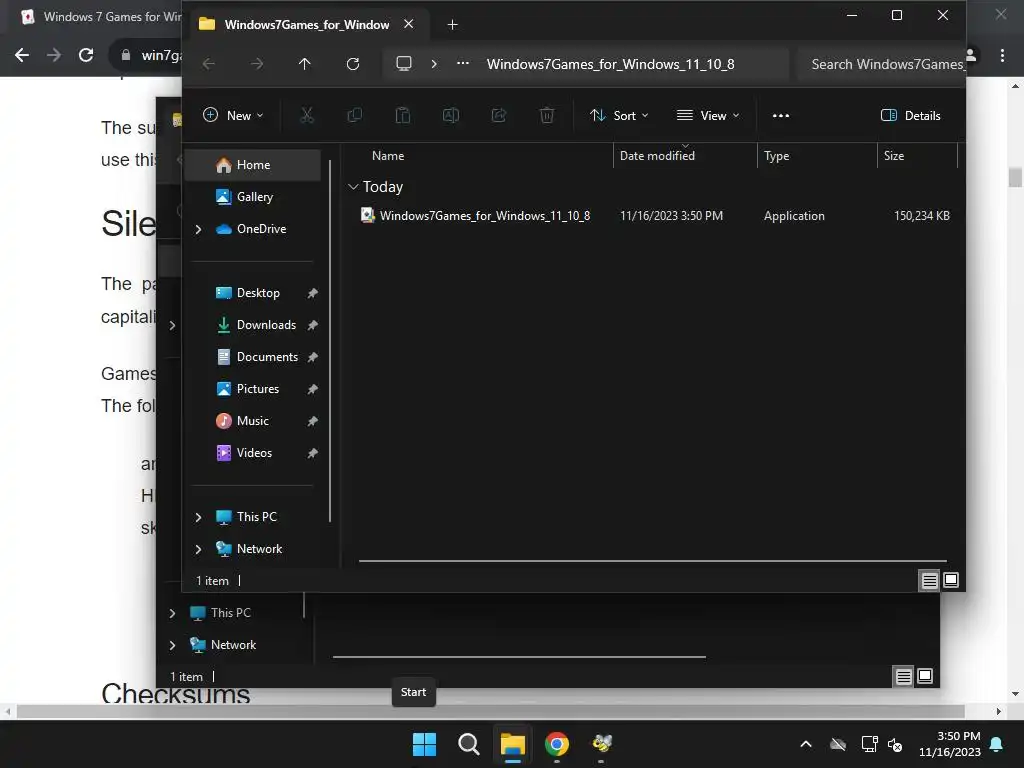Go back in the Chrome browser

(x=22, y=55)
